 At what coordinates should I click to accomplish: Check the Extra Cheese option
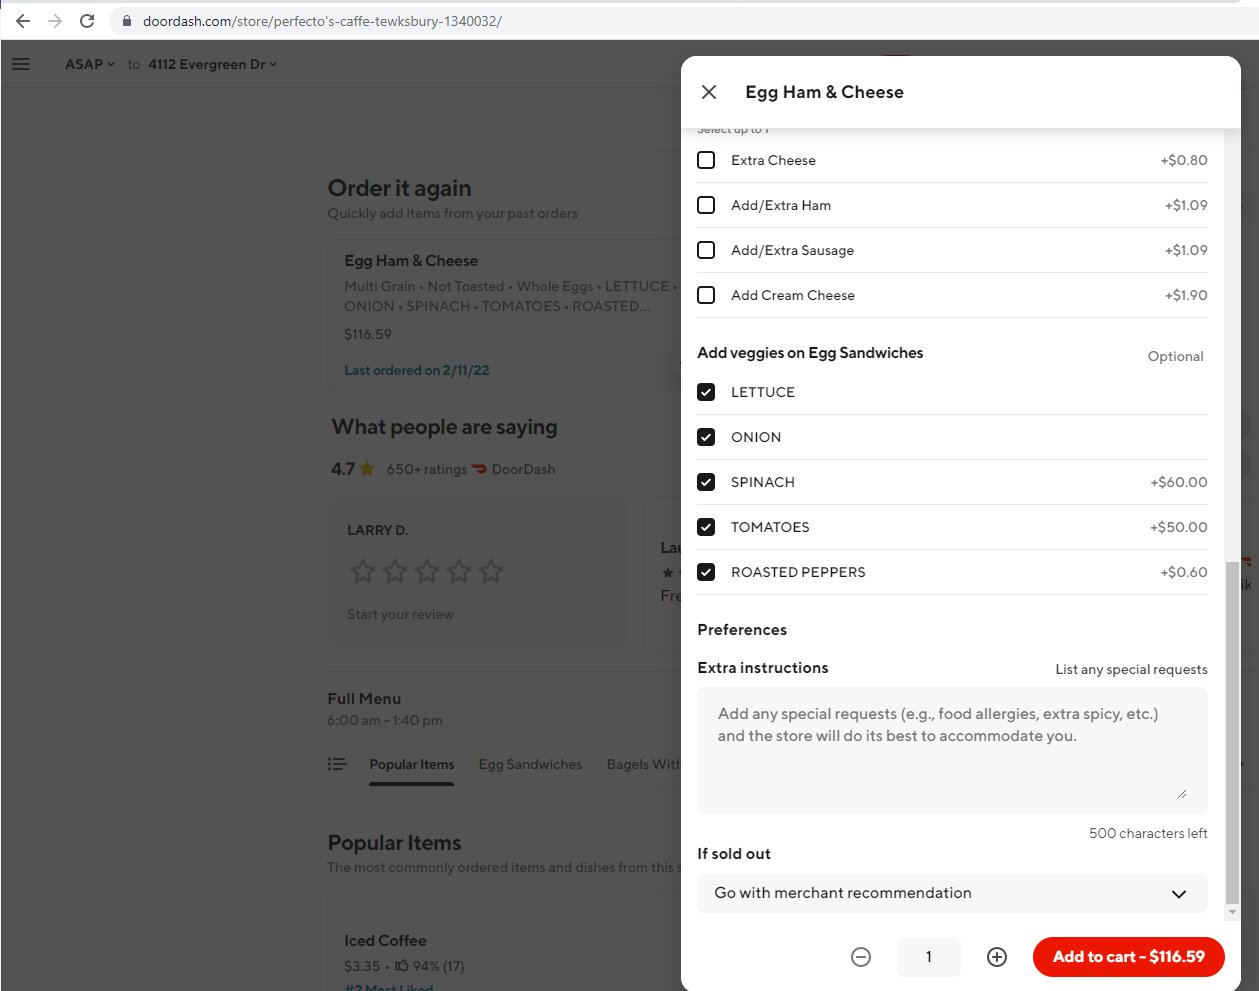(706, 160)
